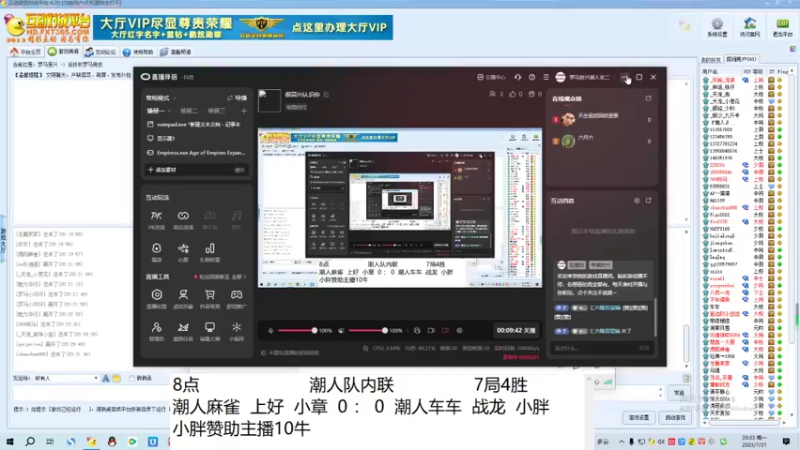The width and height of the screenshot is (800, 450).
Task: Open the 游戏推广 gamepad tool
Action: (236, 298)
